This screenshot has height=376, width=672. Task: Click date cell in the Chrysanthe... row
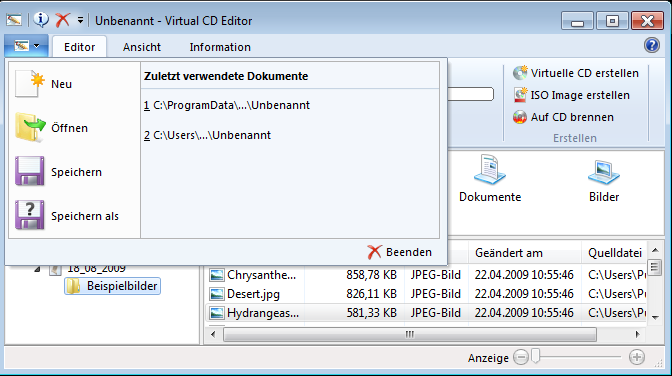point(524,275)
